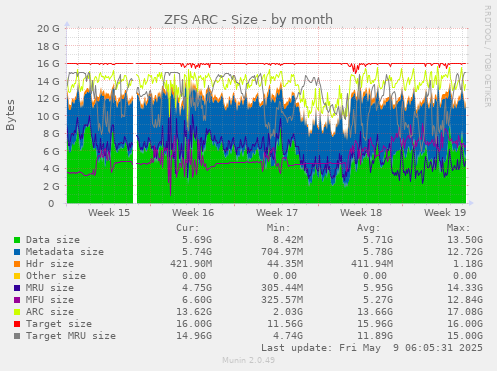The image size is (497, 371).
Task: Select the 'MFU size' legend label
Action: [50, 300]
